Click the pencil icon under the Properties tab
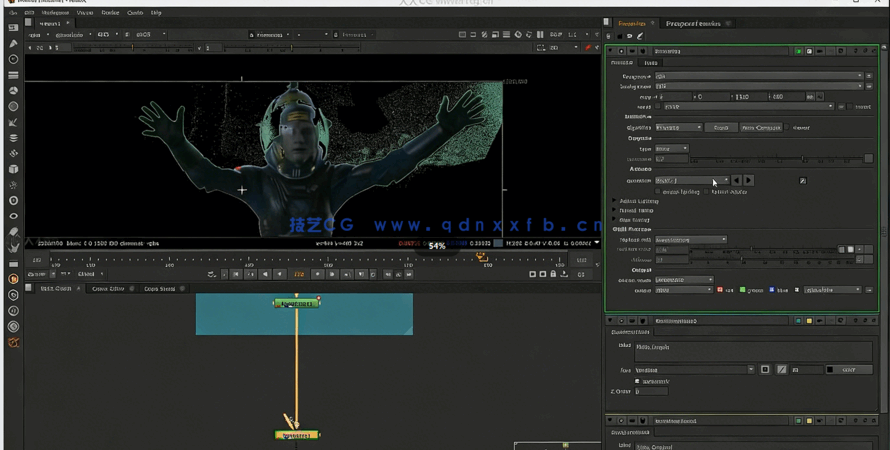Viewport: 890px width, 450px height. (x=639, y=37)
